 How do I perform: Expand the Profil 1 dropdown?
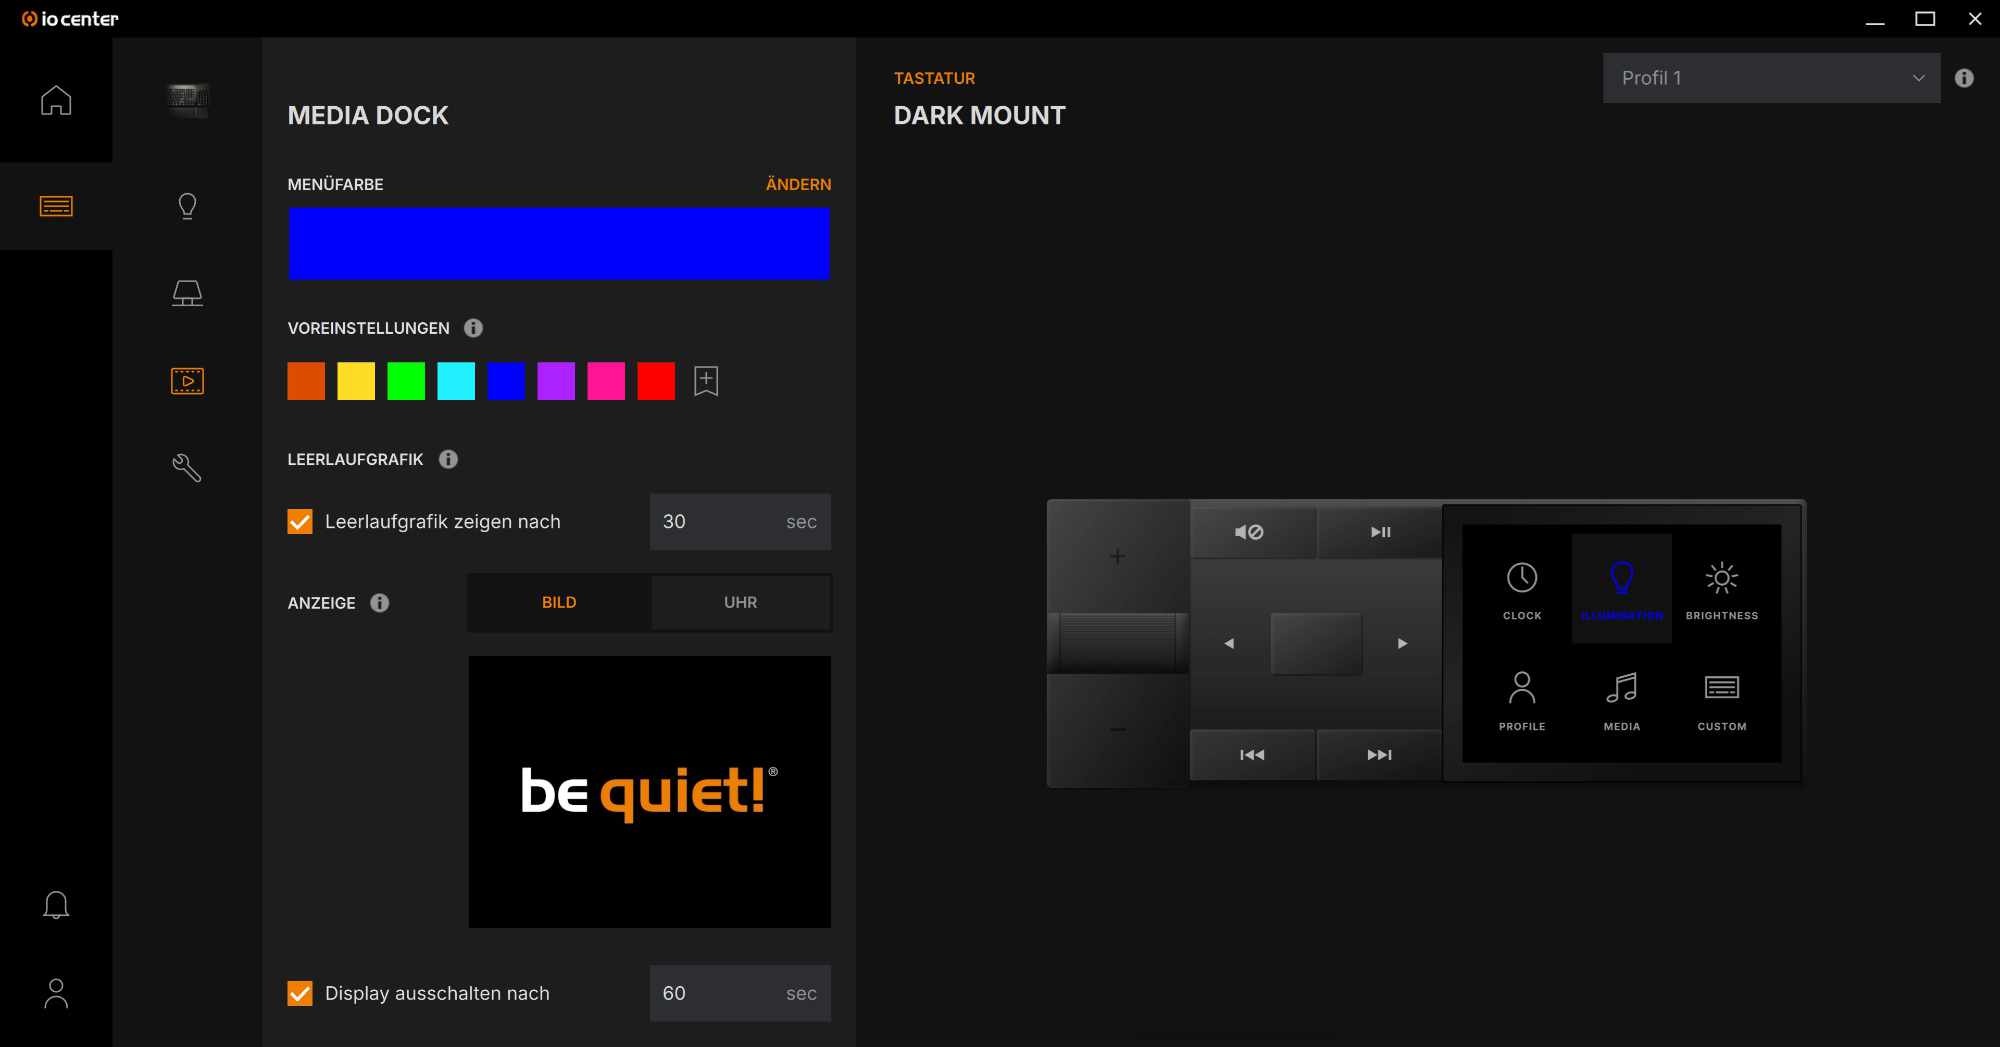(x=1771, y=78)
